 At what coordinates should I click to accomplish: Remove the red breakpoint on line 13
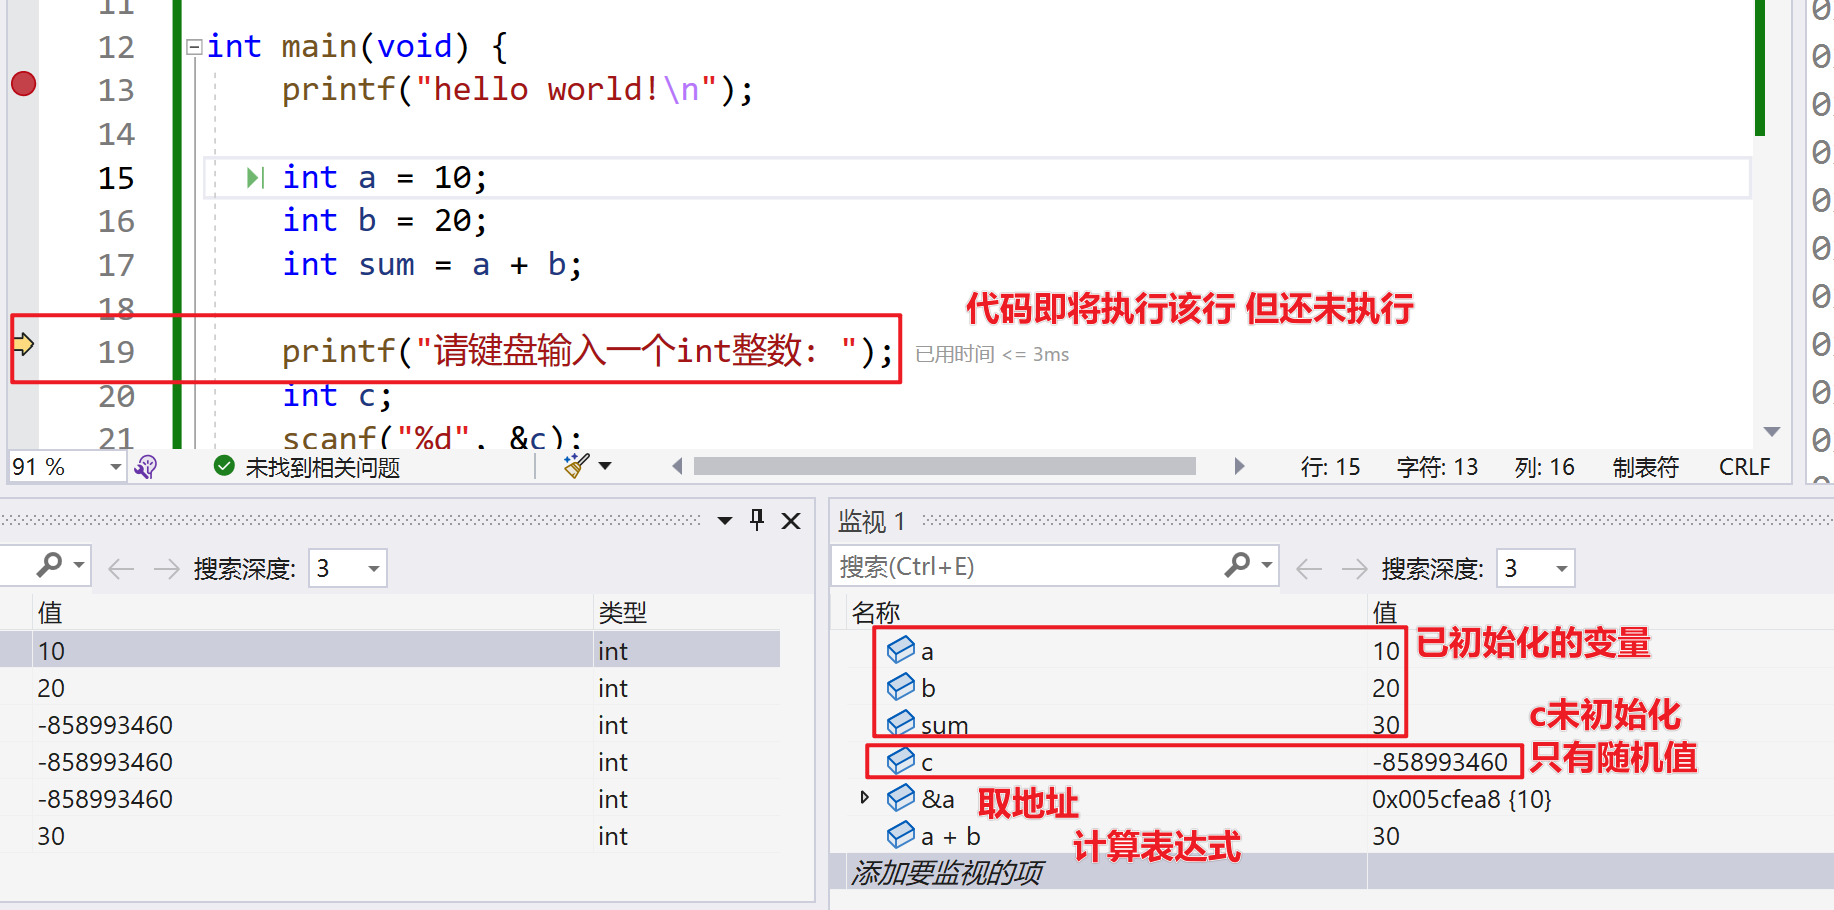coord(24,83)
